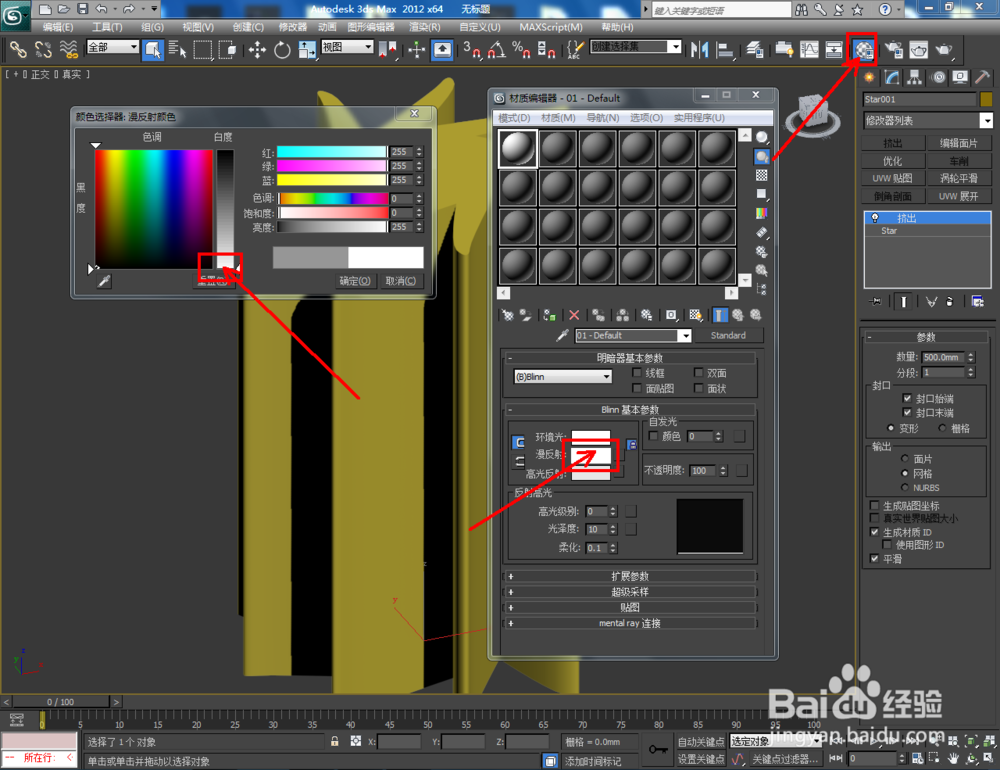Click the render teapot icon
Screen dimensions: 1000x770
(944, 50)
